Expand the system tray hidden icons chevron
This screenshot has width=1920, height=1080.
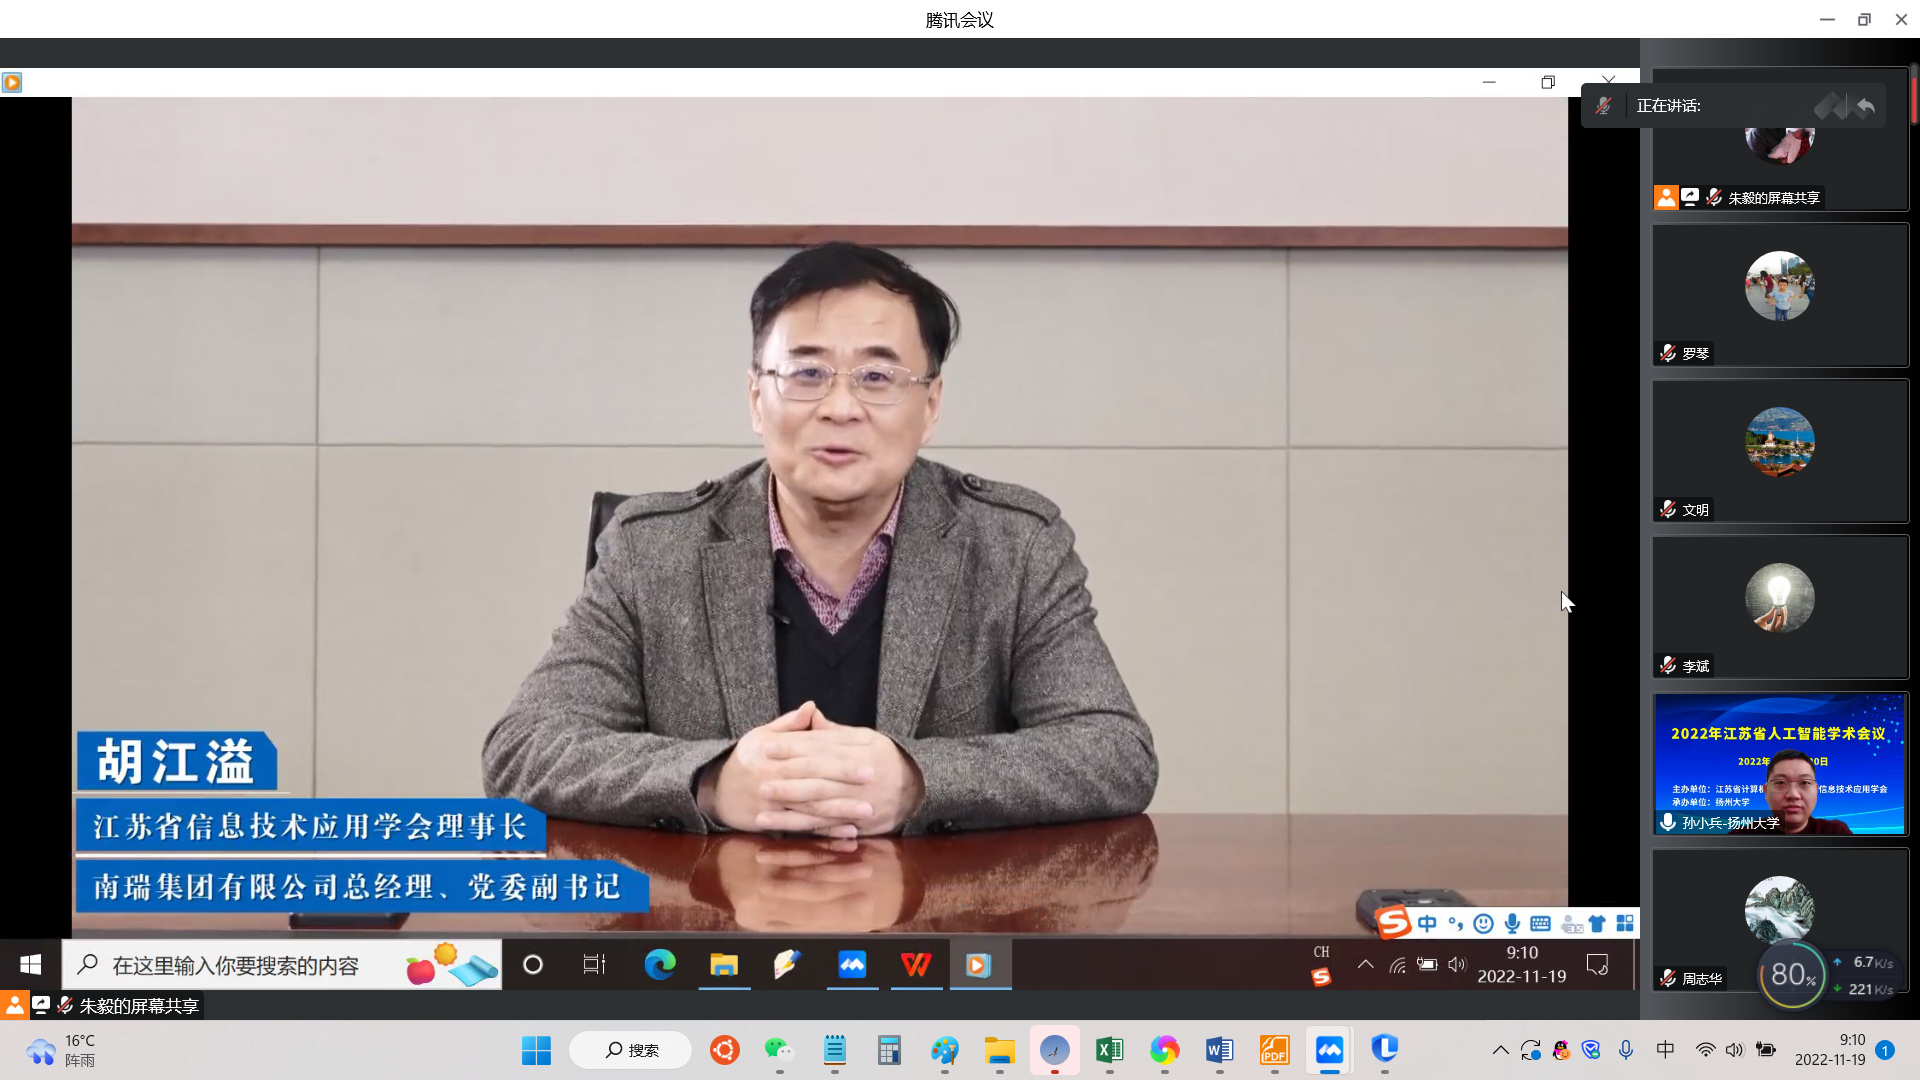[x=1500, y=1050]
